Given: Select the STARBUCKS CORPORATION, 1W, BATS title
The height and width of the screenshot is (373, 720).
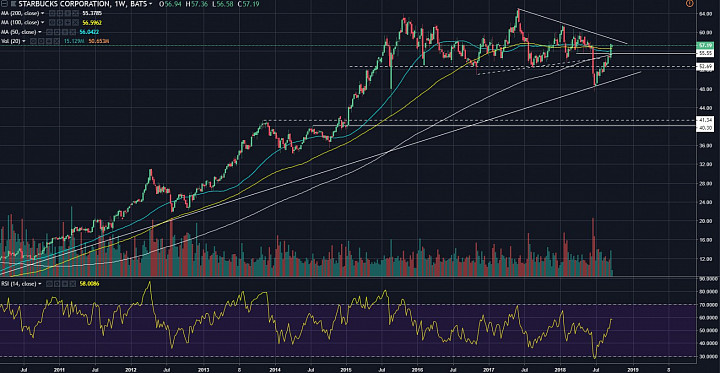Looking at the screenshot, I should click(83, 4).
